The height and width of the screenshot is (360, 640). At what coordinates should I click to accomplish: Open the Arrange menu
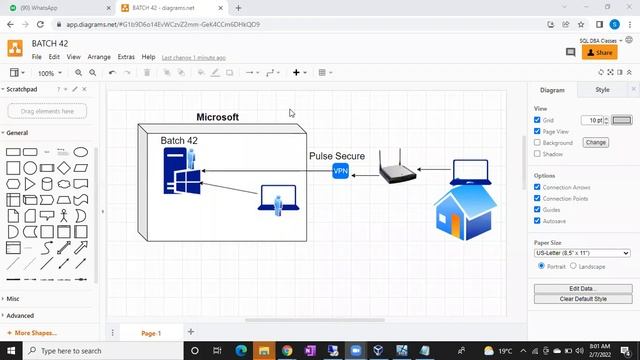coord(99,57)
